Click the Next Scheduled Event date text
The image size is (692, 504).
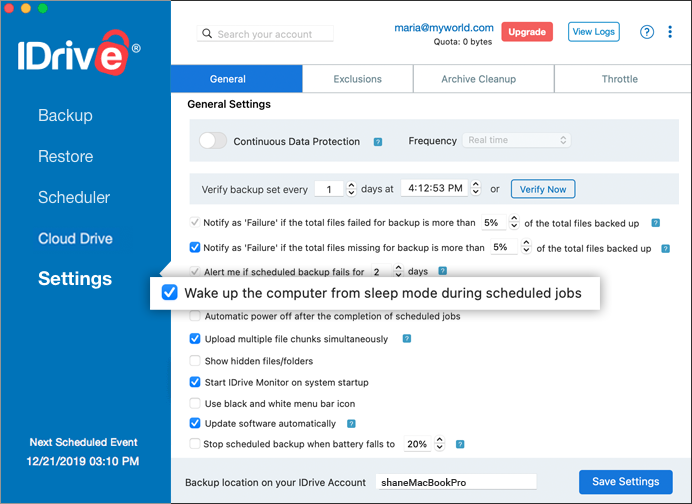pos(83,461)
